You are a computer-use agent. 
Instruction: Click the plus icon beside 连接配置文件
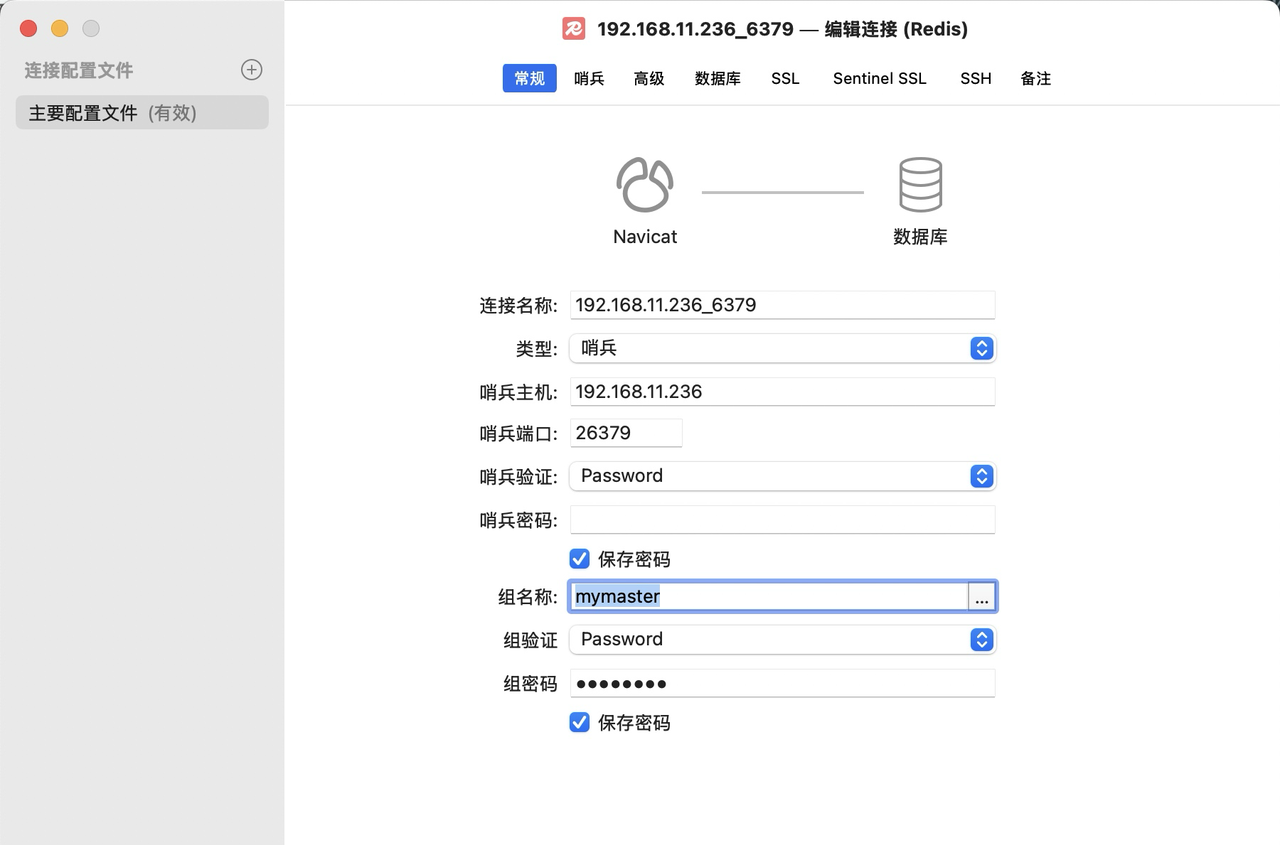click(251, 70)
